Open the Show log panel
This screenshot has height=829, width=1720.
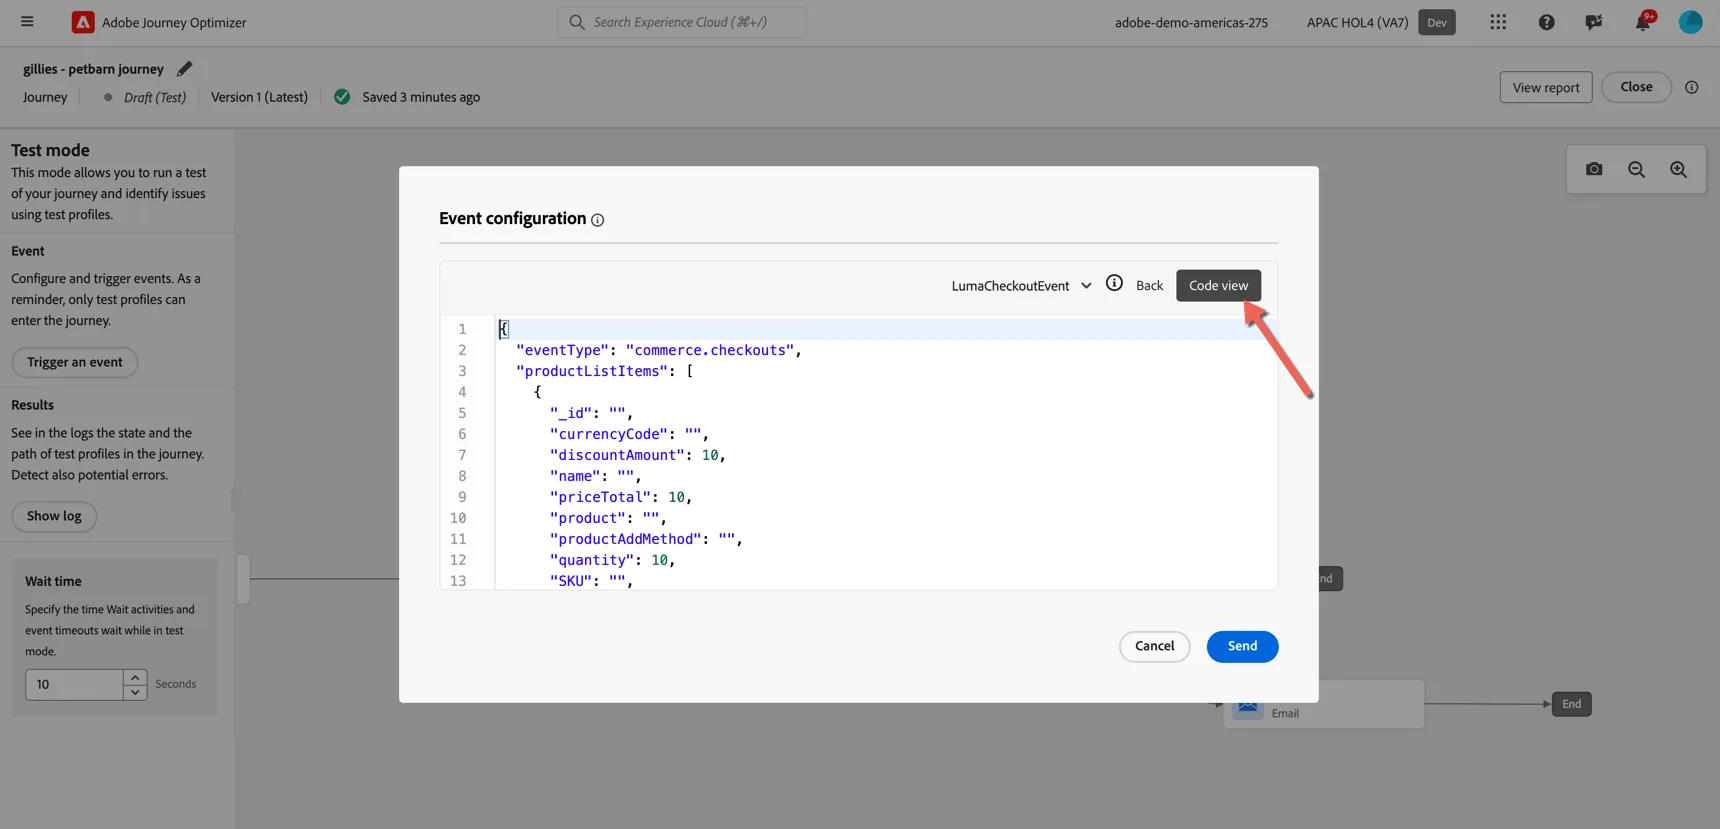[x=54, y=516]
